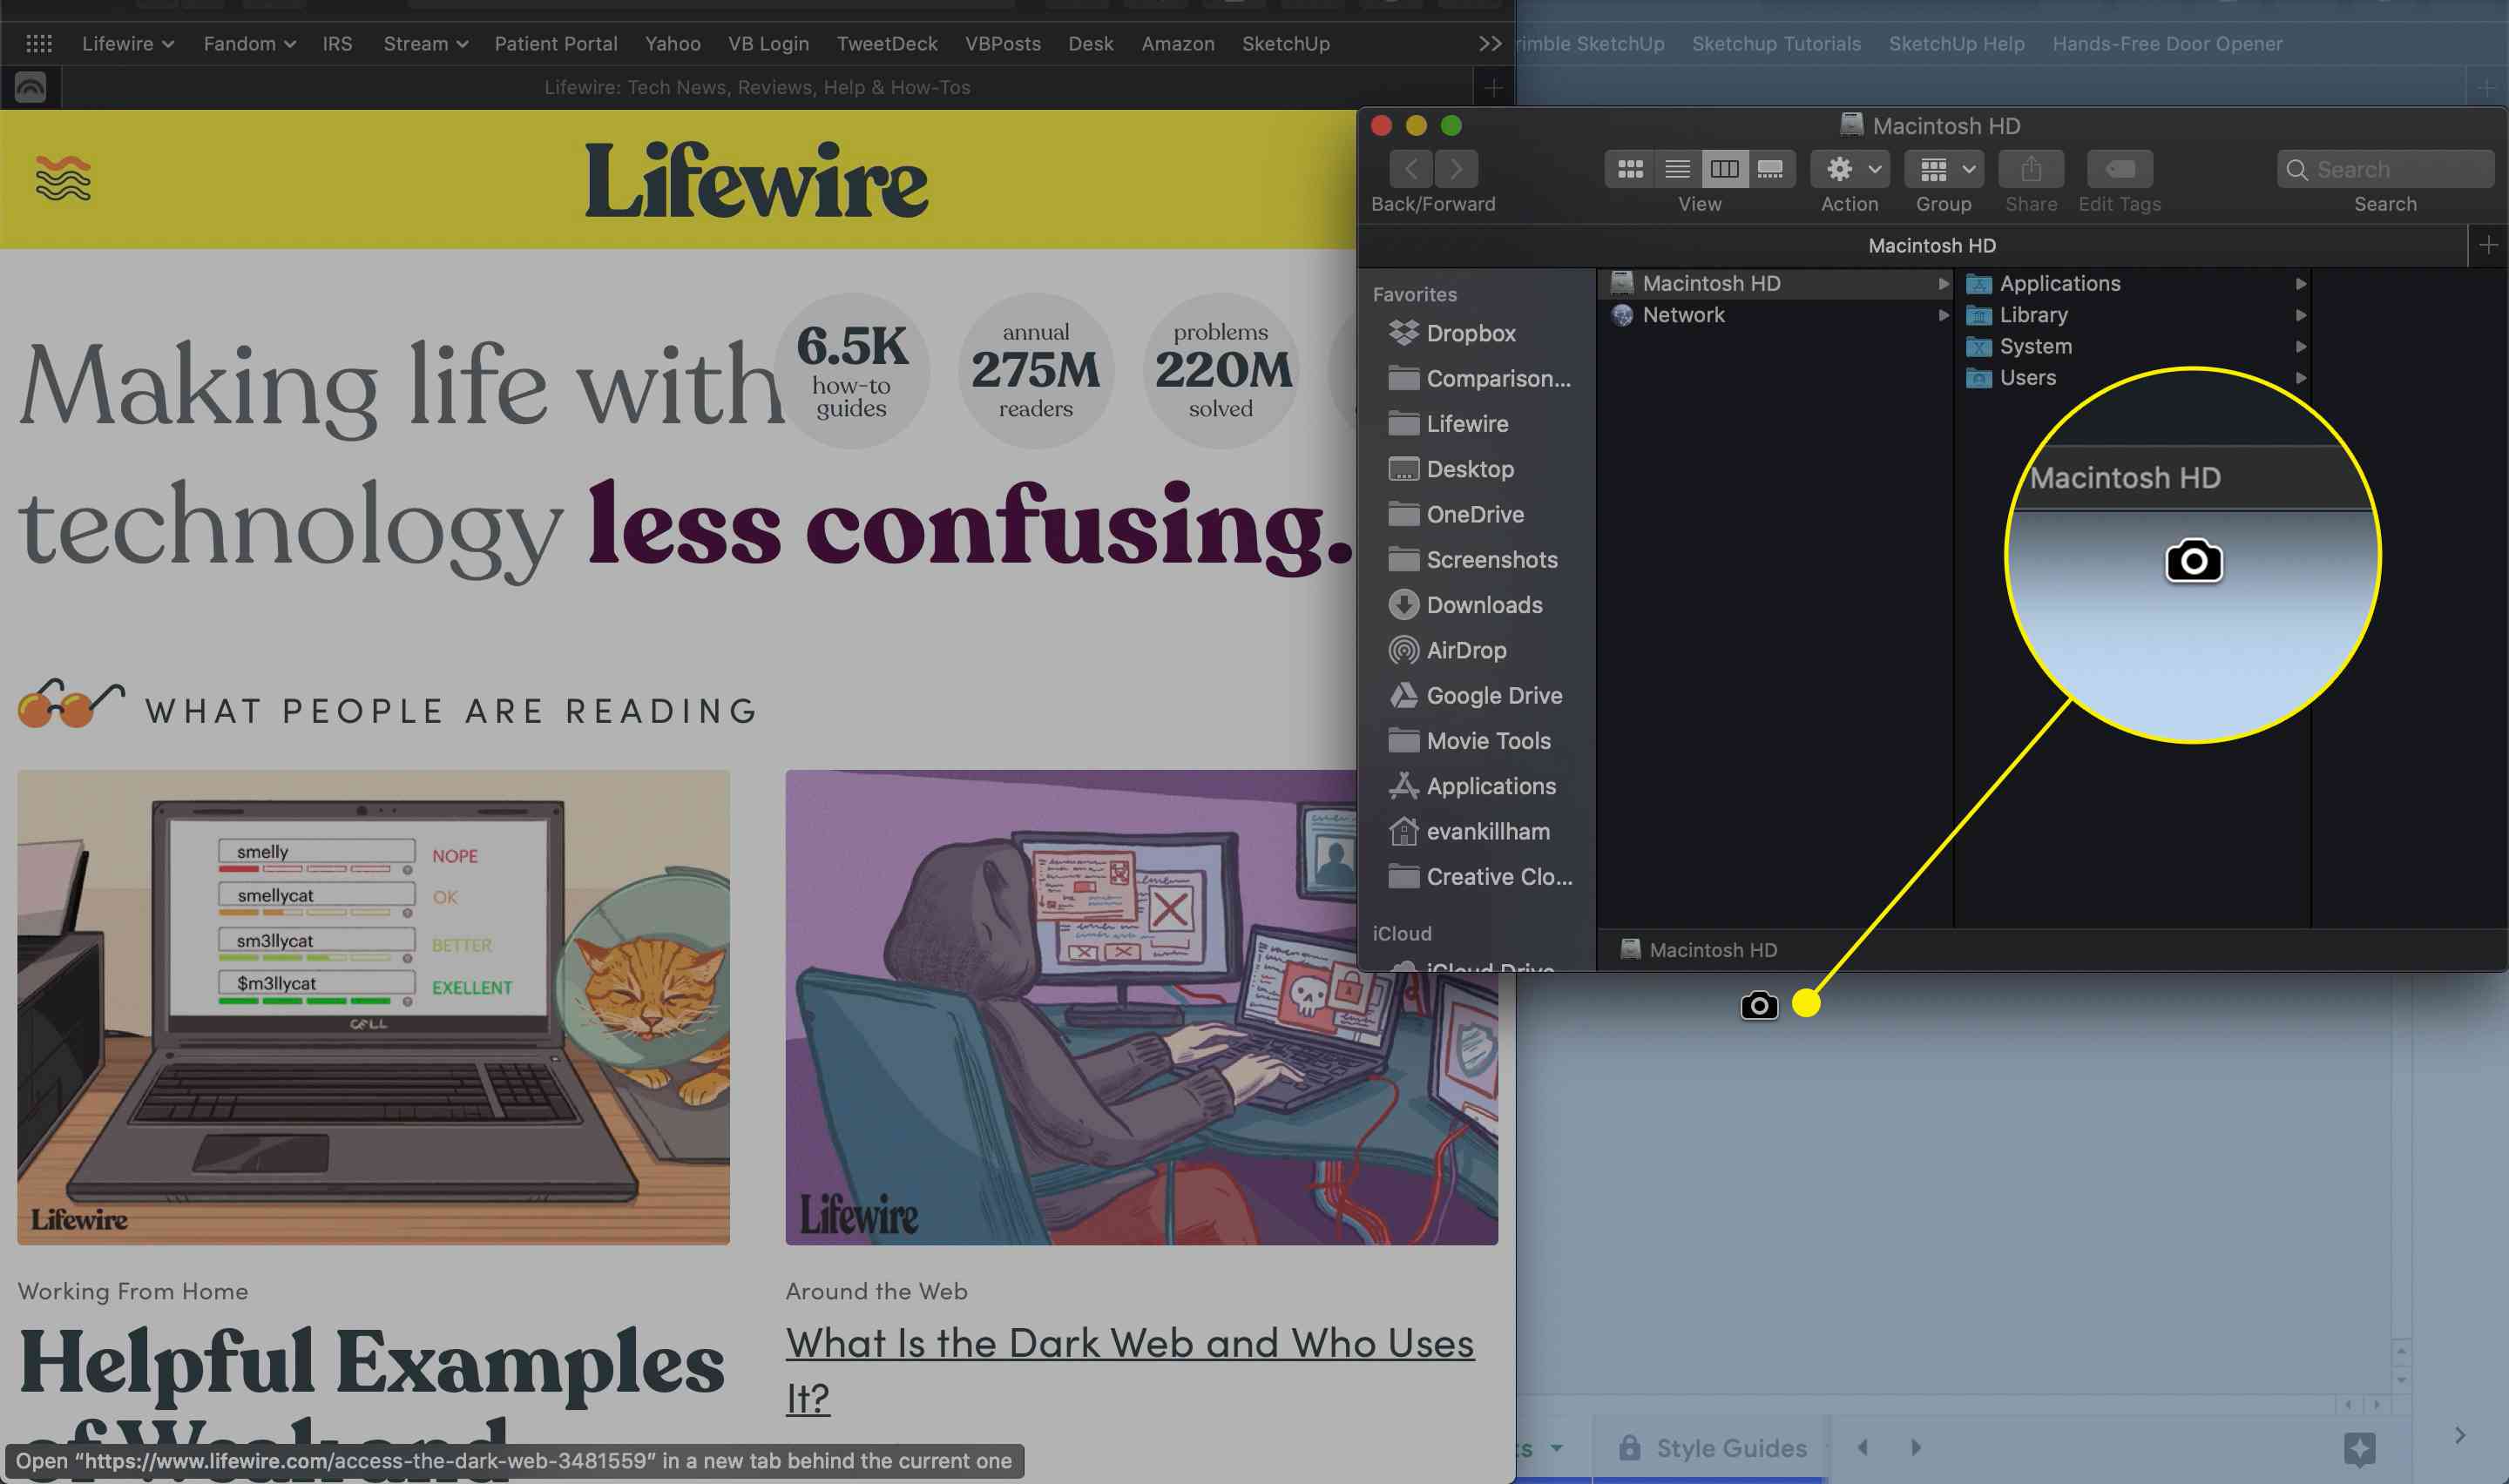Go forward in the Finder window

coord(1456,169)
